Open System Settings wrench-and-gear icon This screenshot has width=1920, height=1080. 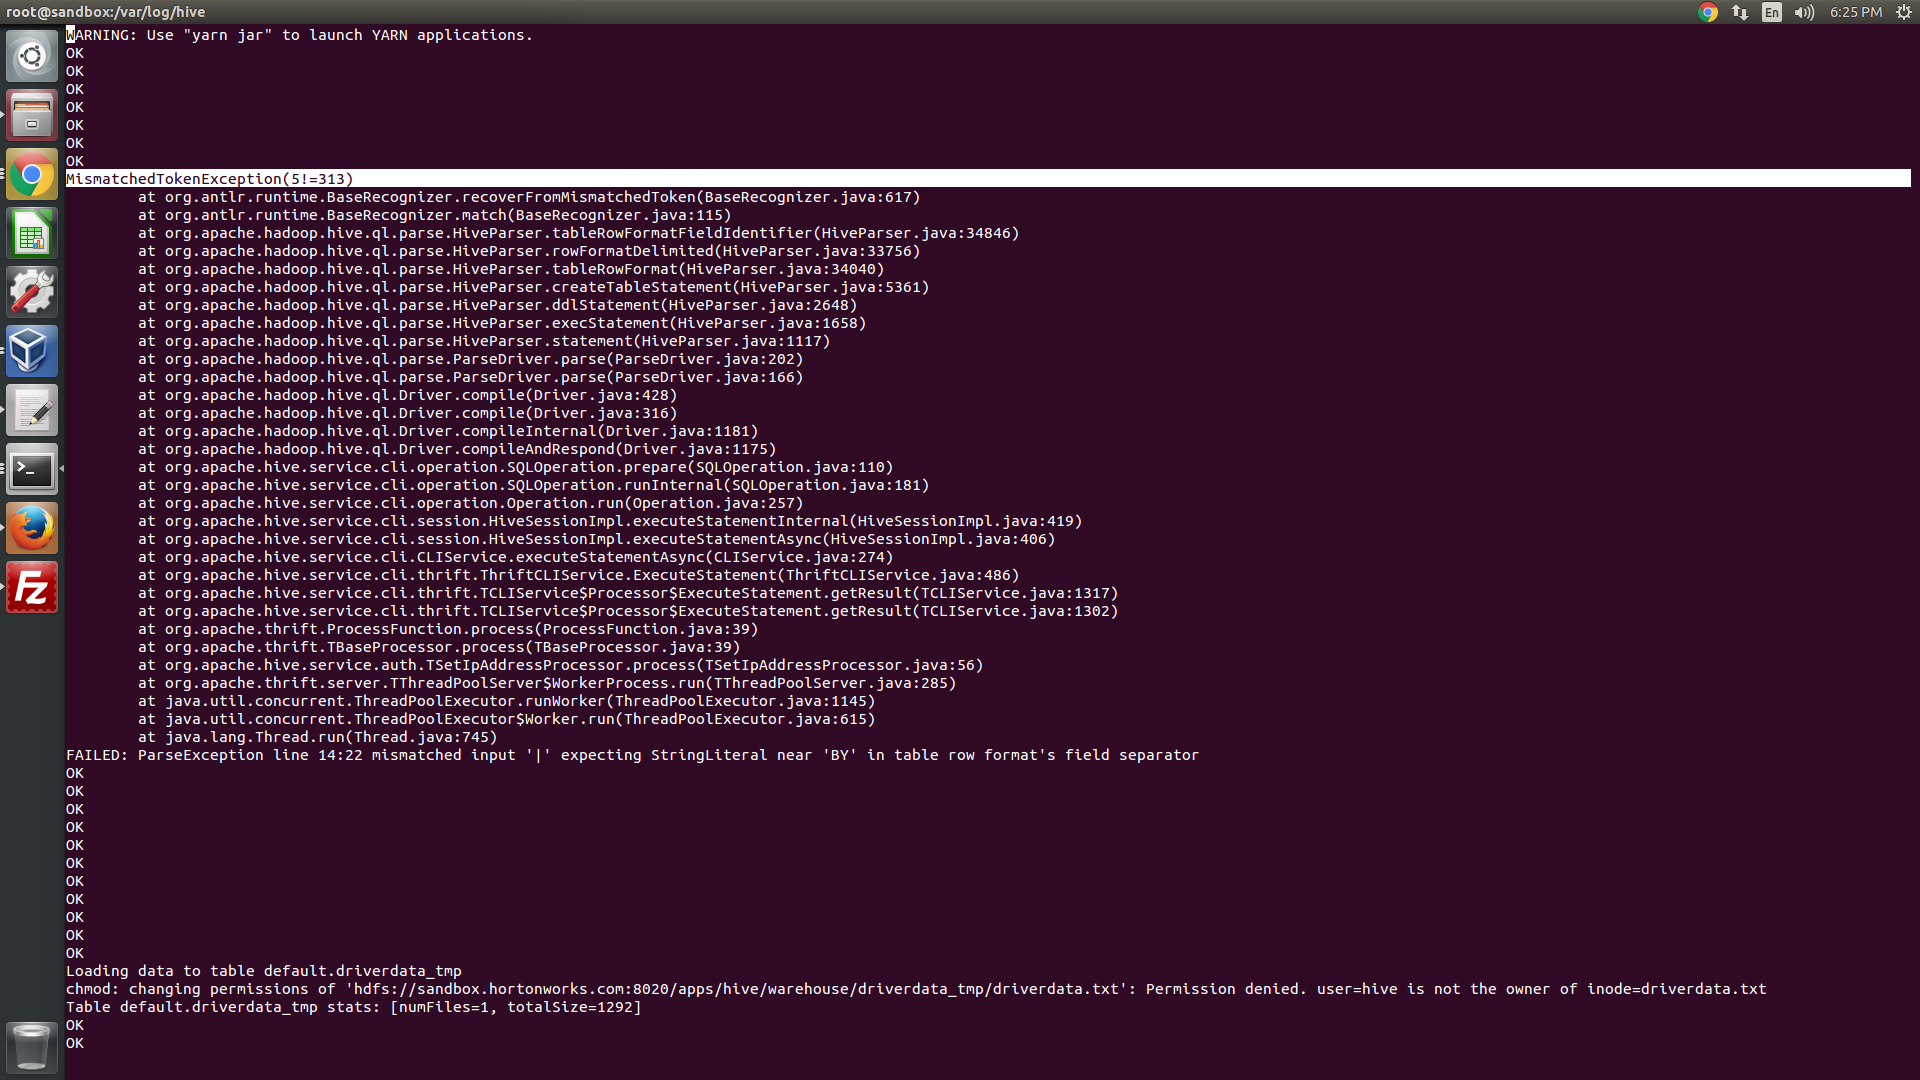click(x=32, y=292)
